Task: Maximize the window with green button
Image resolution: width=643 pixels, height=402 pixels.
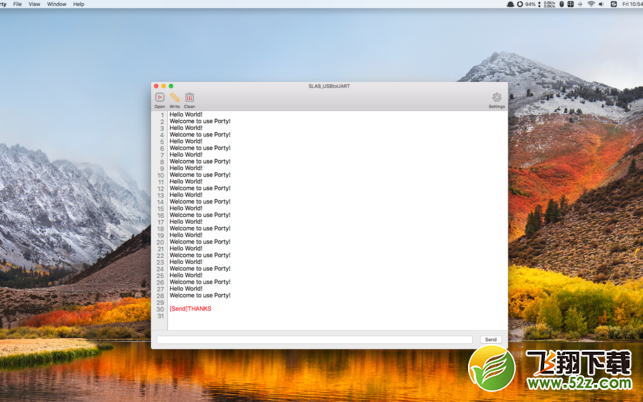Action: 171,86
